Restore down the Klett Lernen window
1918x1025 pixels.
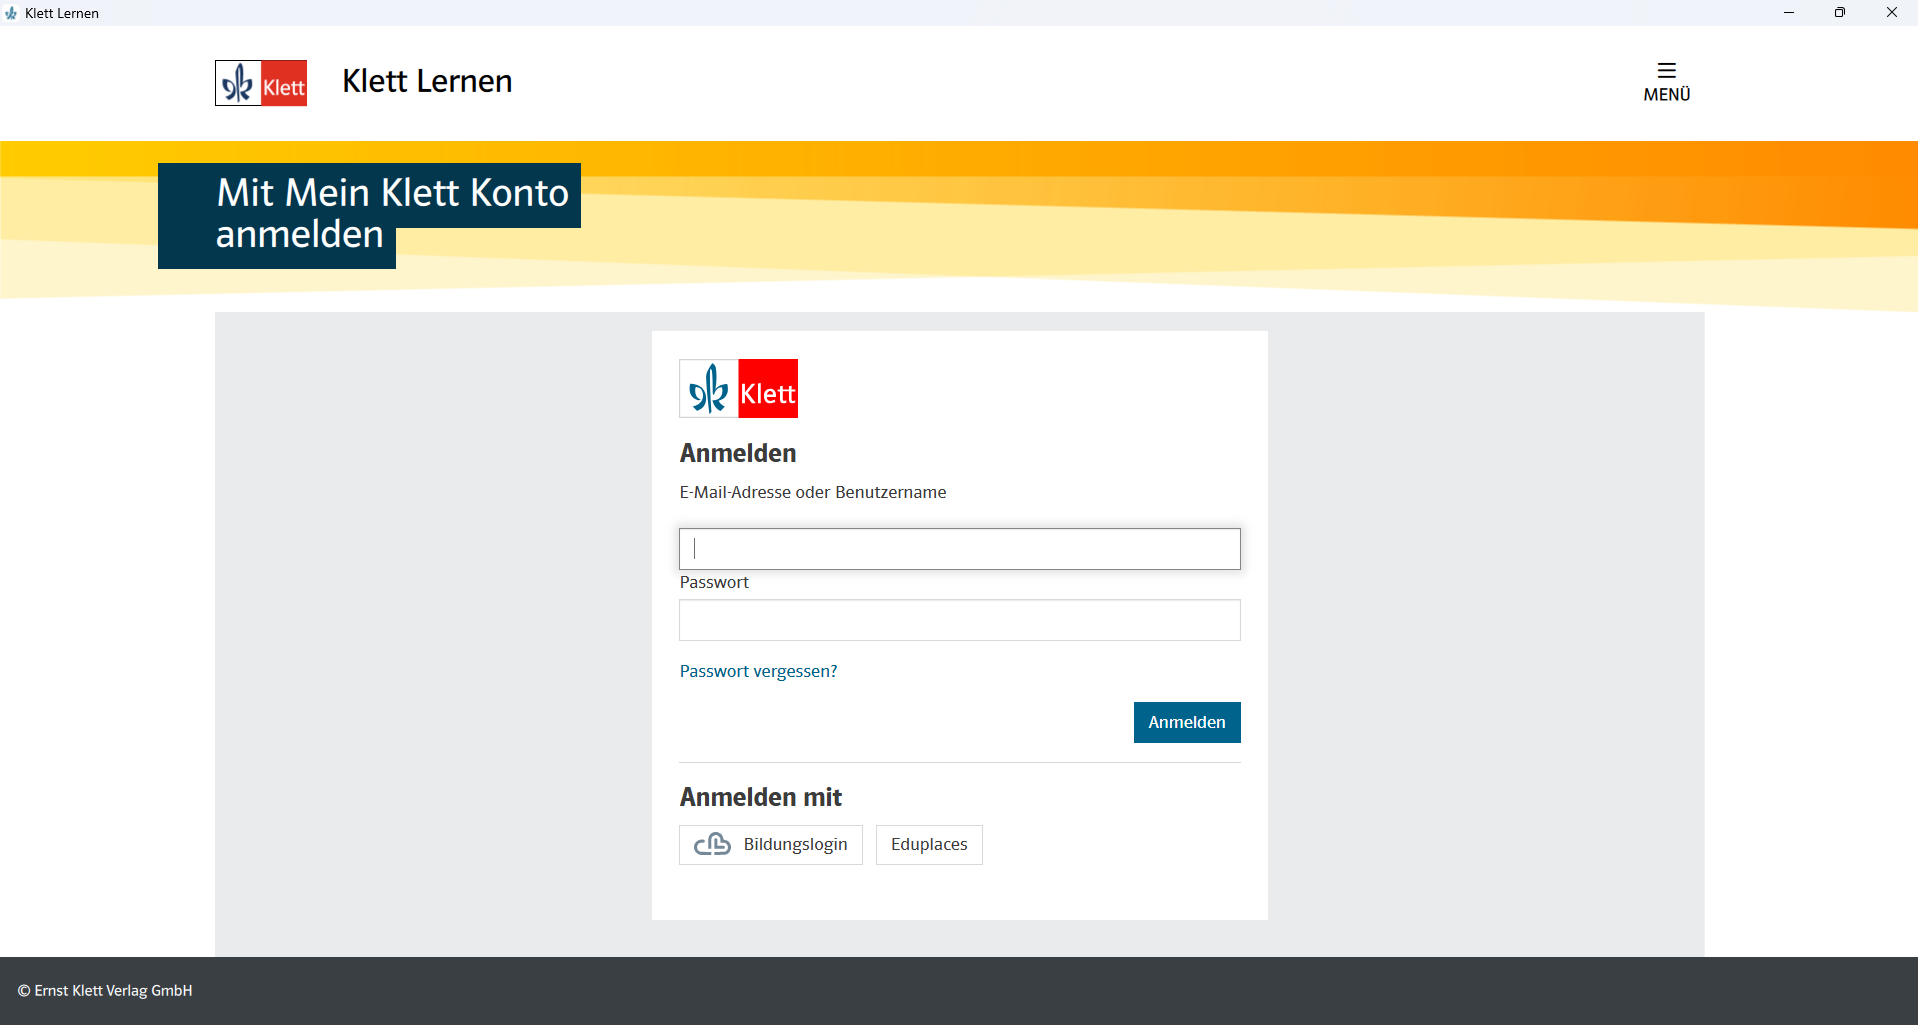coord(1839,13)
